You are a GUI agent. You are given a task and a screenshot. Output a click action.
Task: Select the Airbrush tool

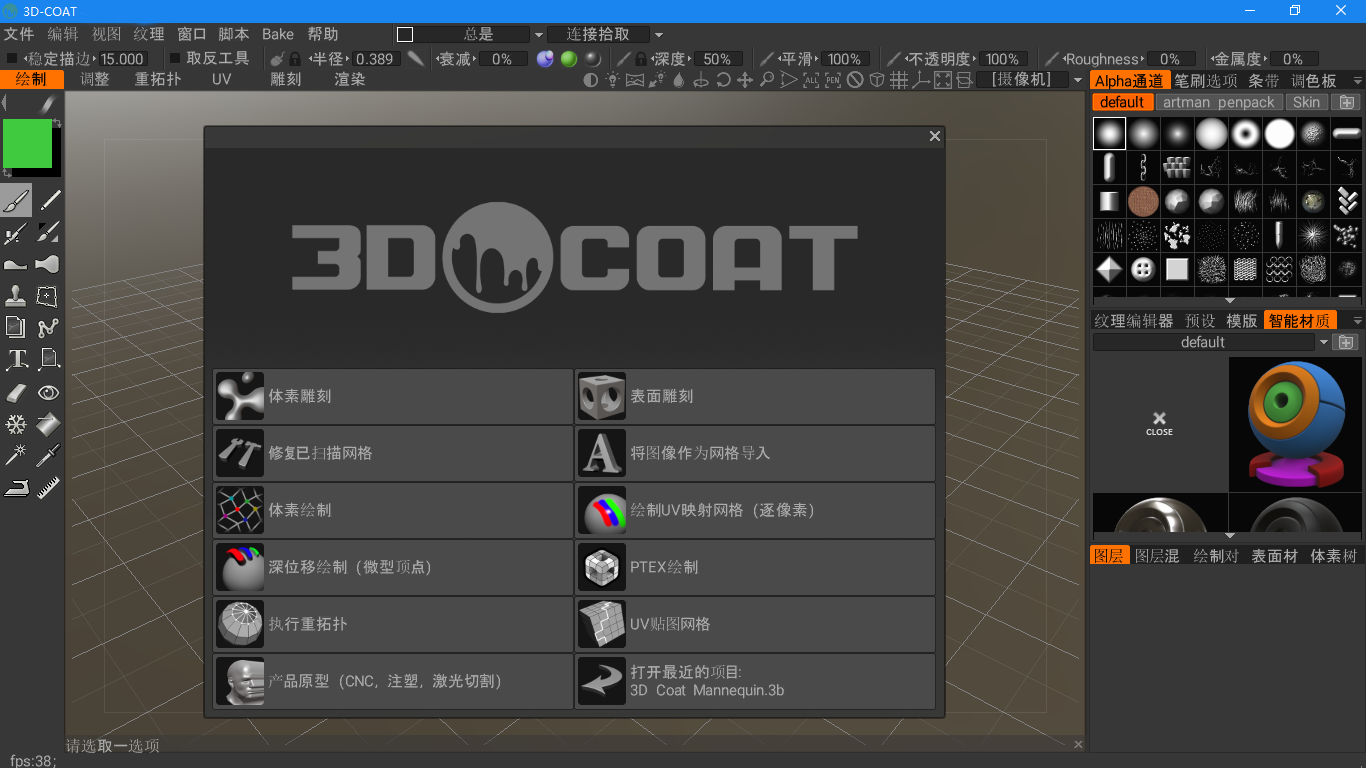coord(16,233)
